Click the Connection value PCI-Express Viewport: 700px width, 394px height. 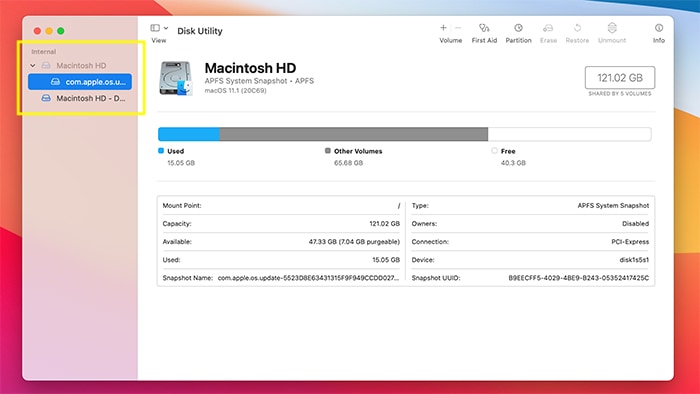tap(630, 242)
